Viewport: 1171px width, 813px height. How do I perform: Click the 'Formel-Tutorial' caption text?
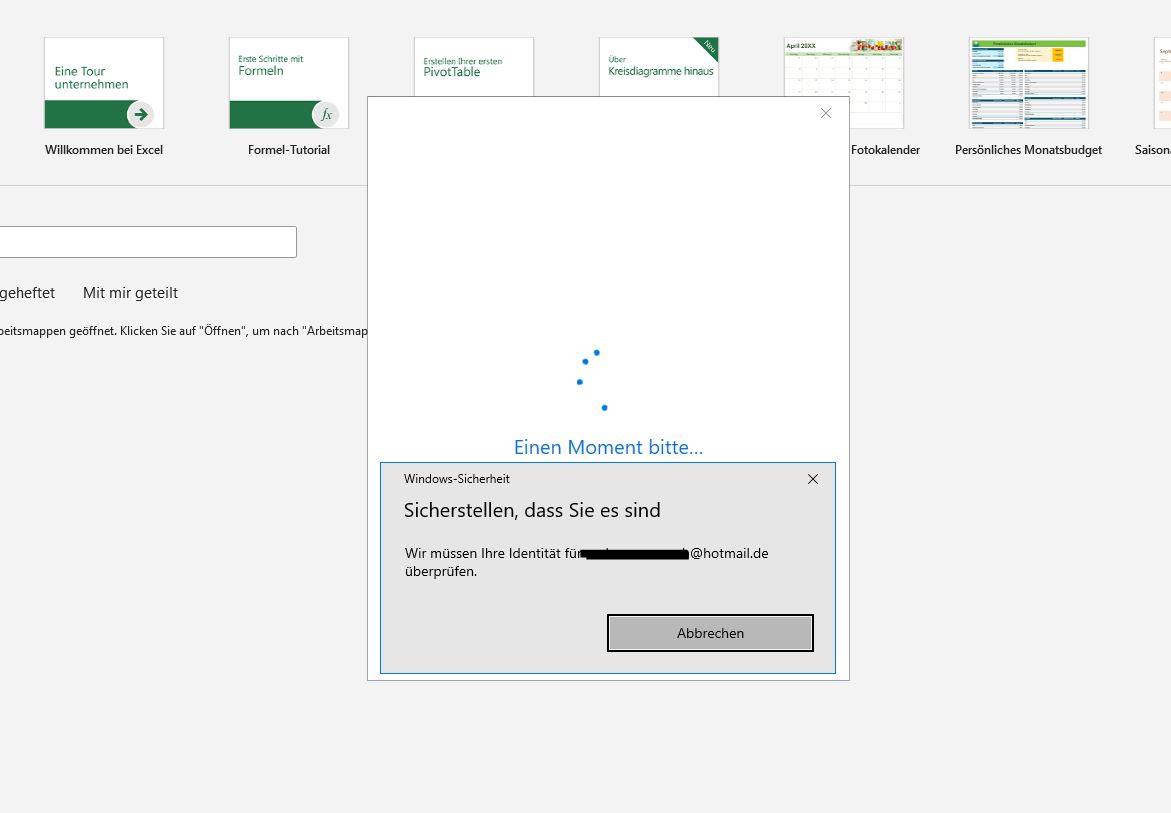coord(289,150)
